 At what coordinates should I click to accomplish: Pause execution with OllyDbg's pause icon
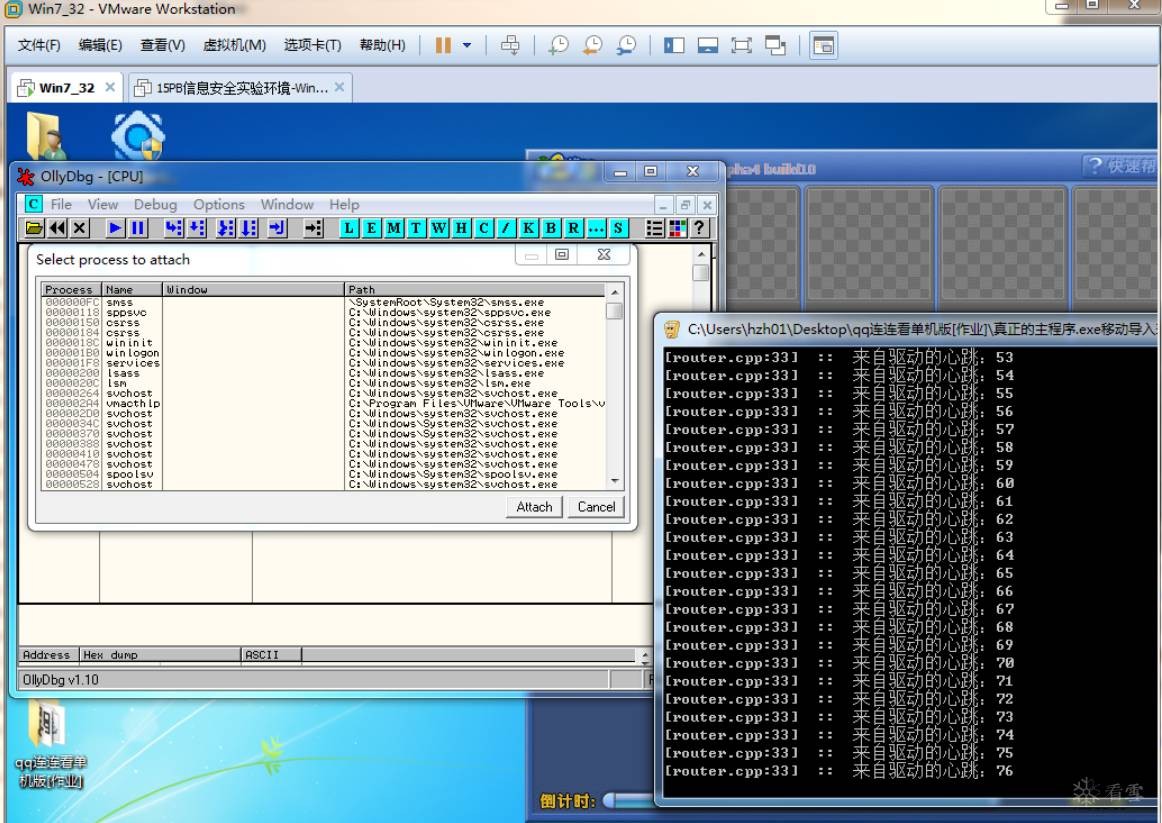tap(138, 228)
